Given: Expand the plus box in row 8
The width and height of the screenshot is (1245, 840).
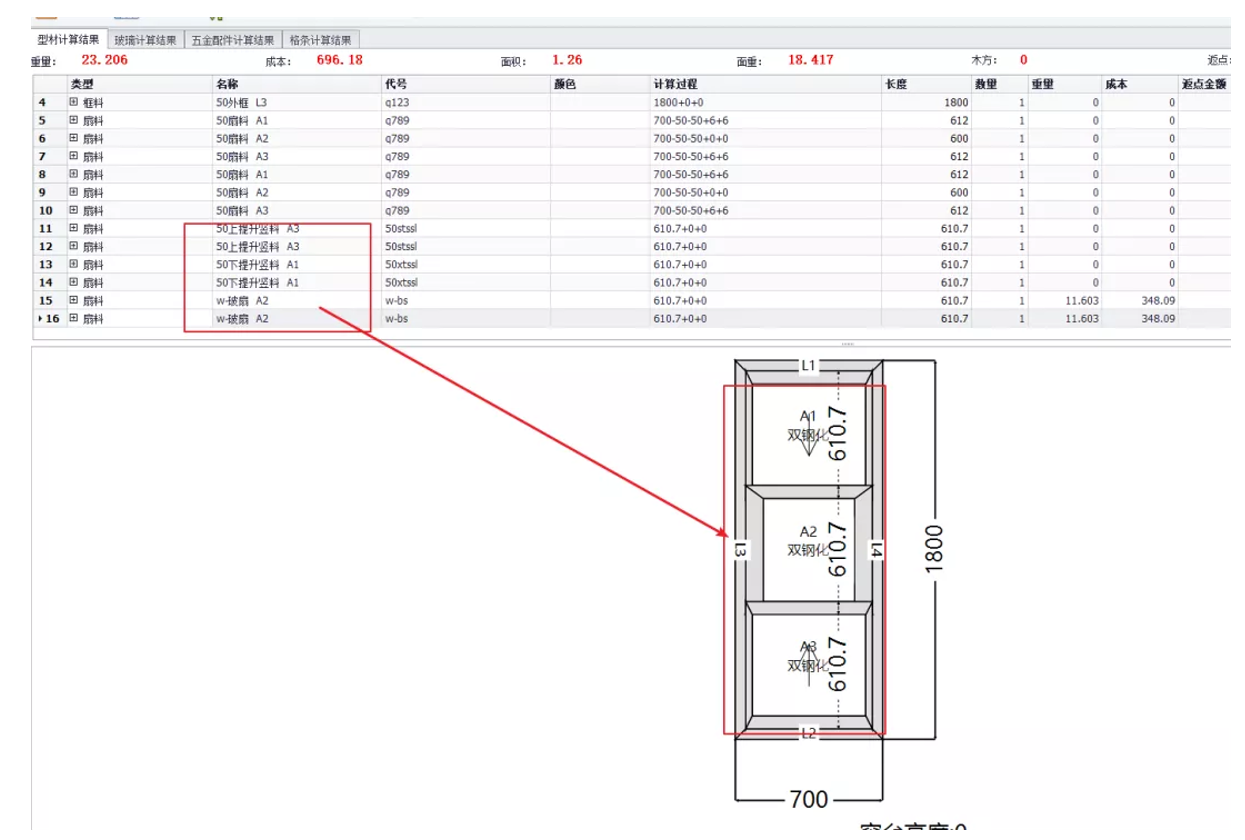Looking at the screenshot, I should pos(73,174).
